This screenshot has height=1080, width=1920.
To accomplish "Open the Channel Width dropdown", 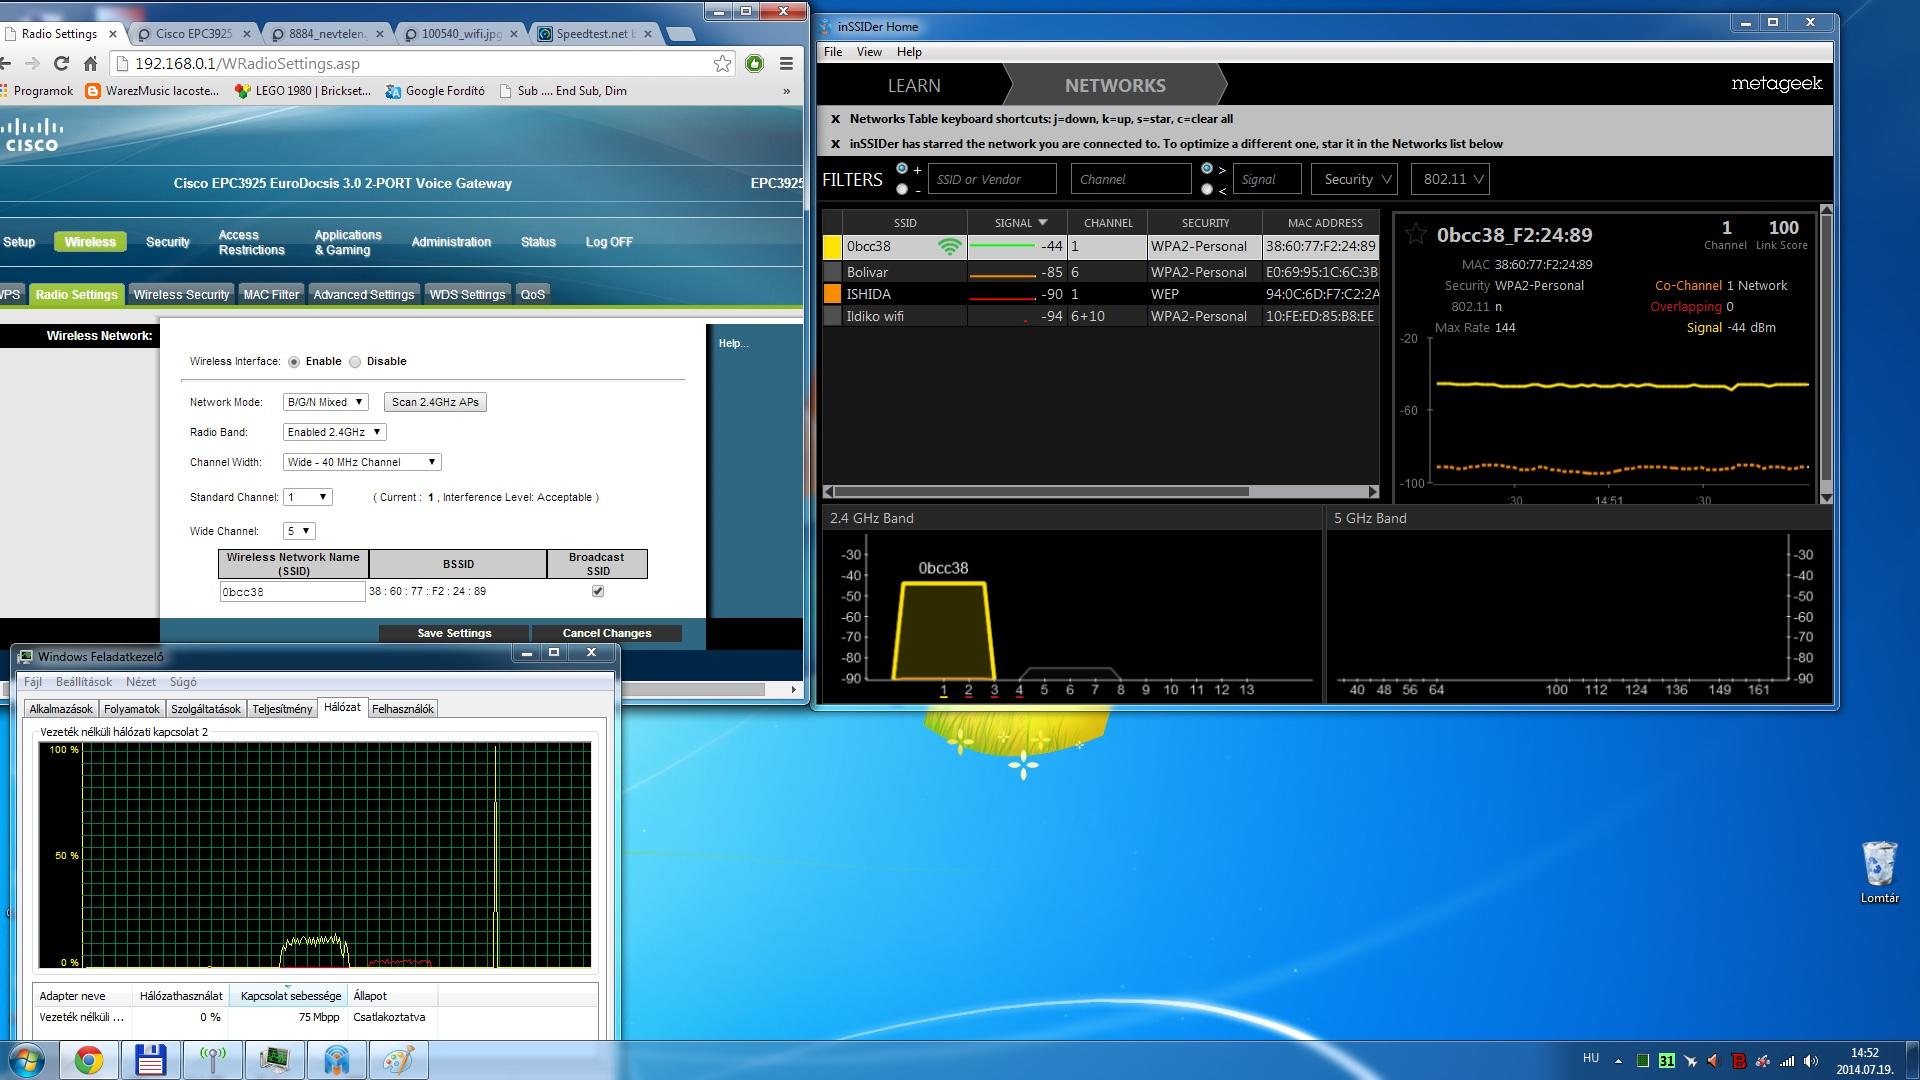I will click(x=362, y=462).
